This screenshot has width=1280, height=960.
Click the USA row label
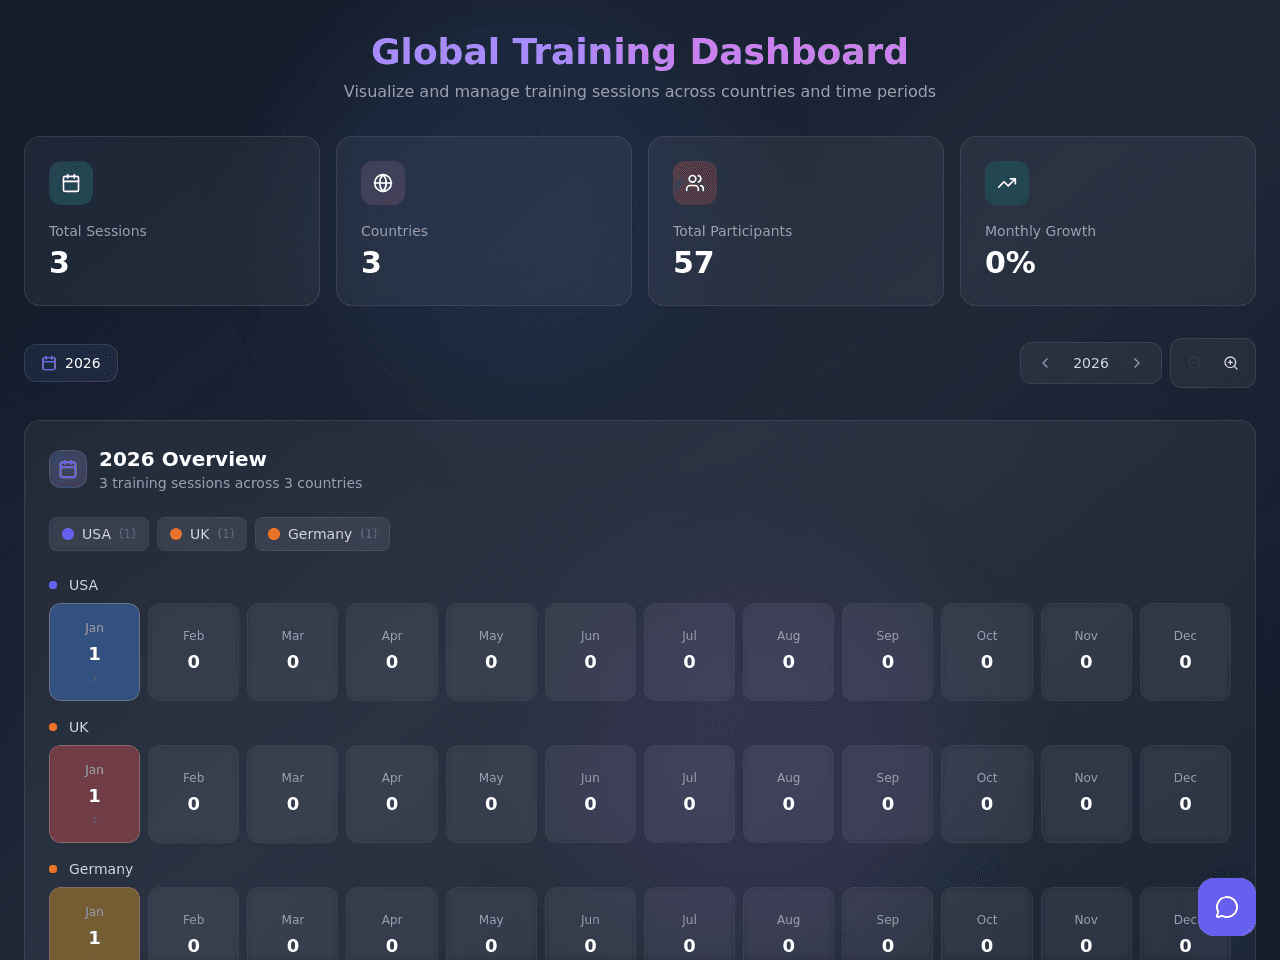pyautogui.click(x=83, y=585)
